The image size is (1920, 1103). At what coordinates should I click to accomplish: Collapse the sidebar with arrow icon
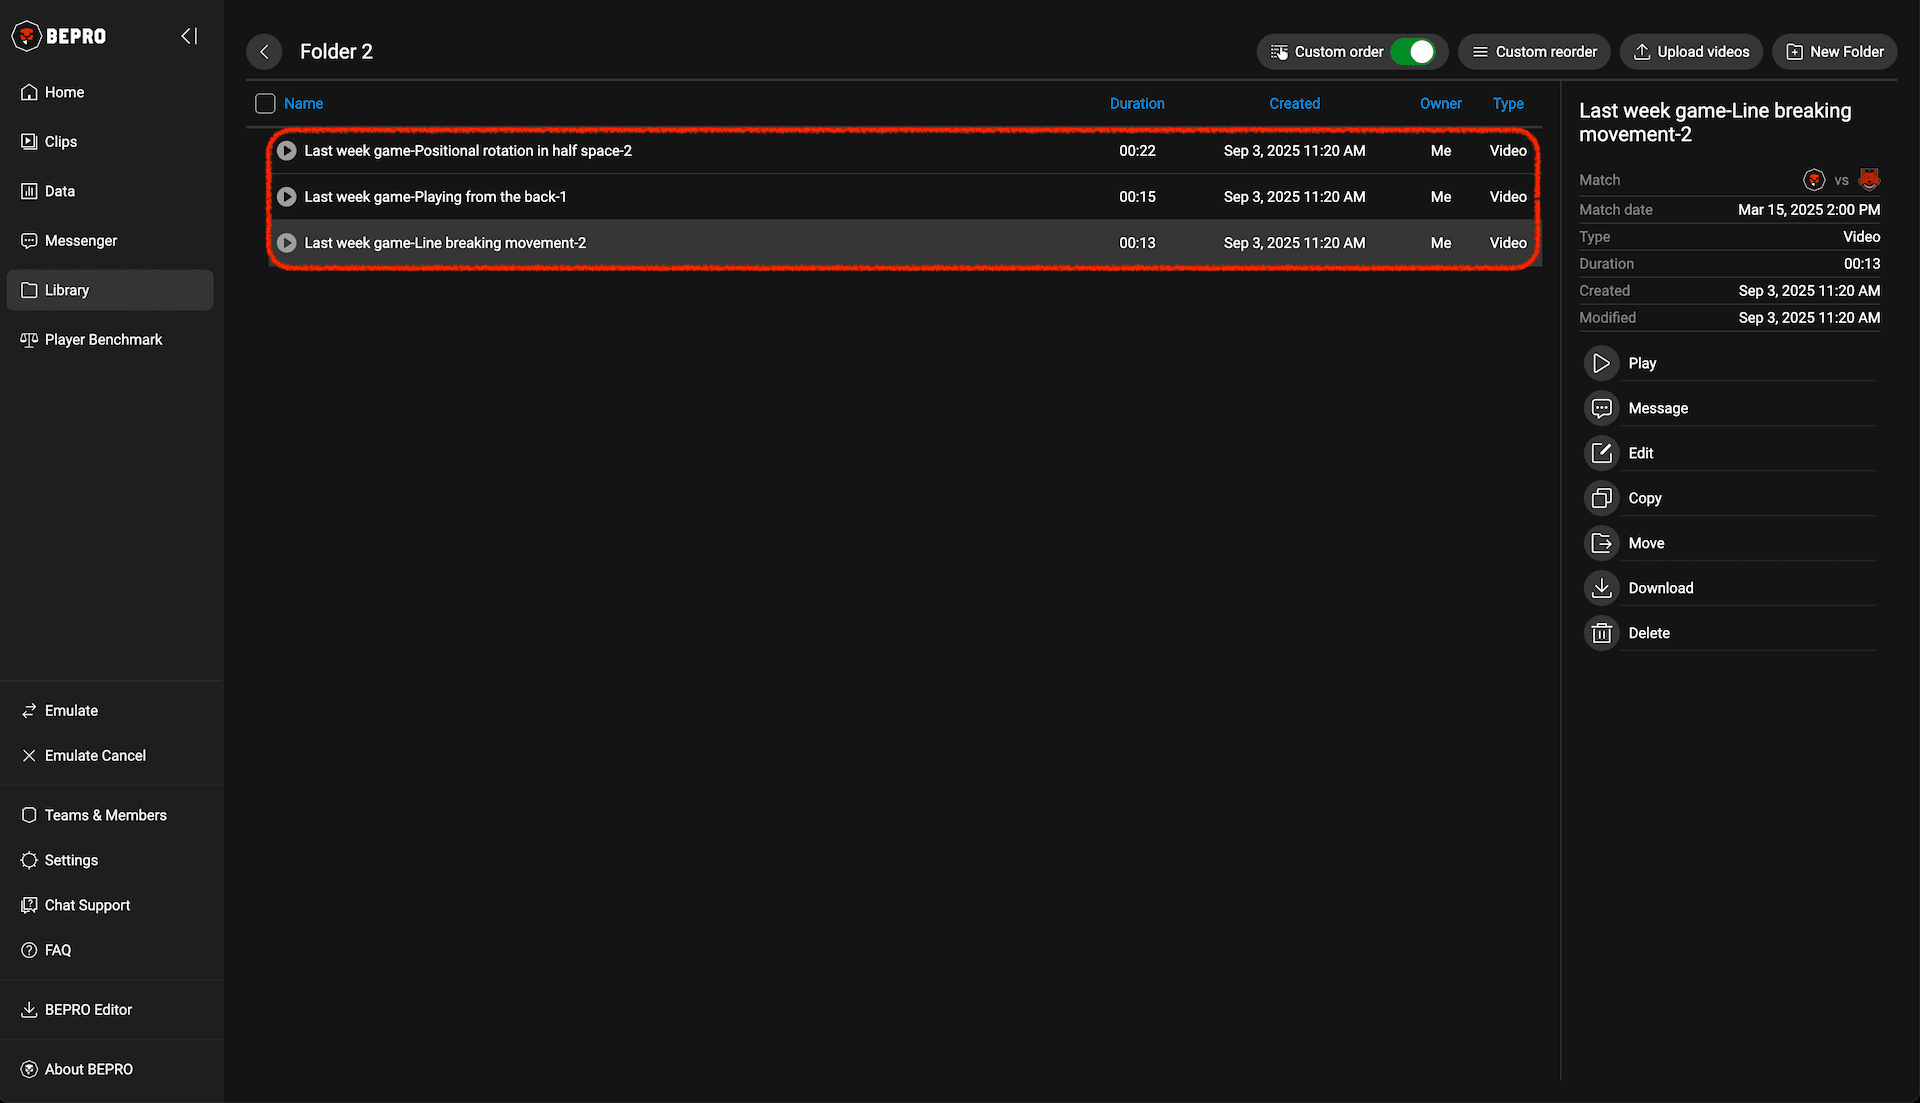click(189, 36)
